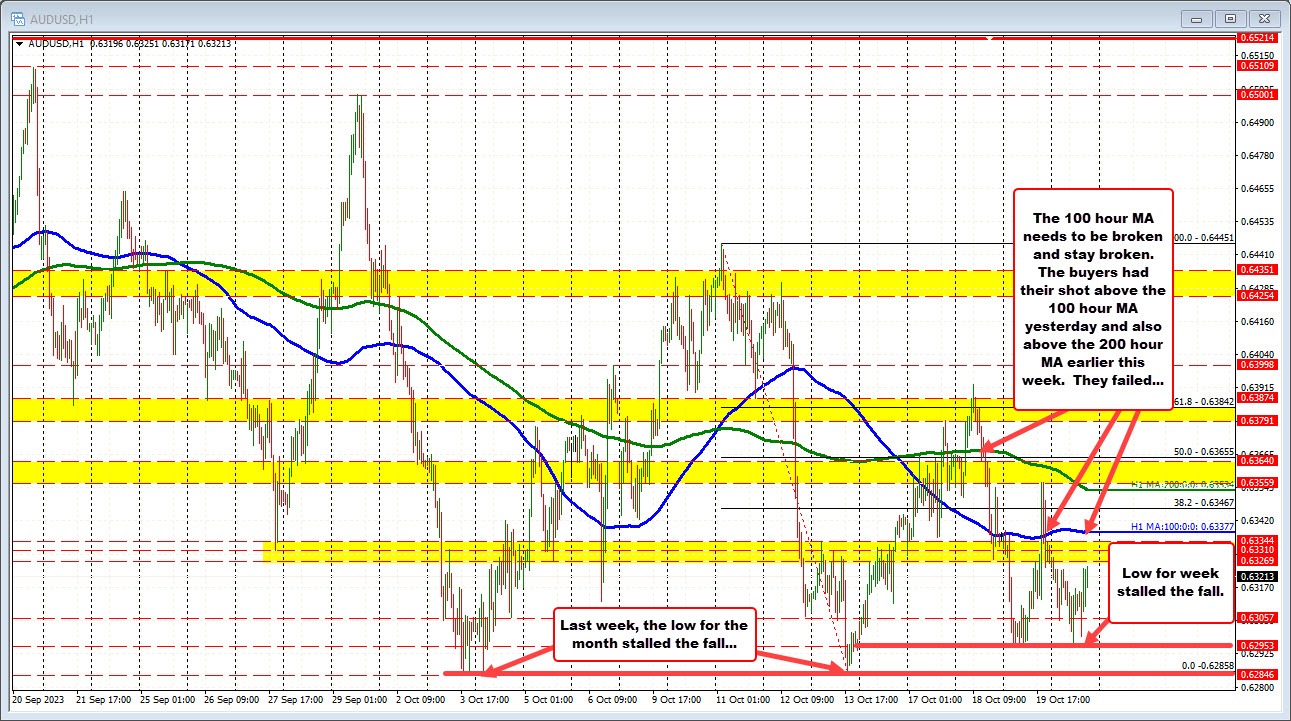Screen dimensions: 1291x721
Task: Click the highlighted current price tag 0.63213
Action: pyautogui.click(x=1257, y=575)
